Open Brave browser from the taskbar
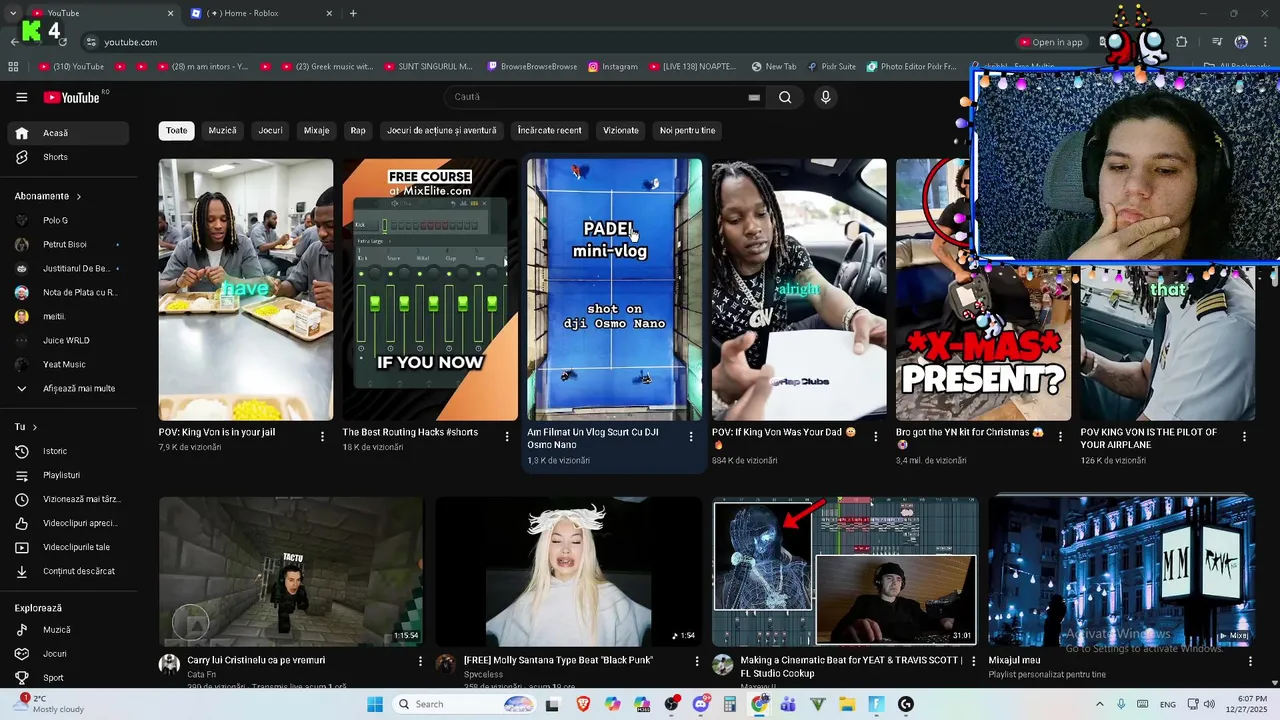1280x720 pixels. click(583, 704)
